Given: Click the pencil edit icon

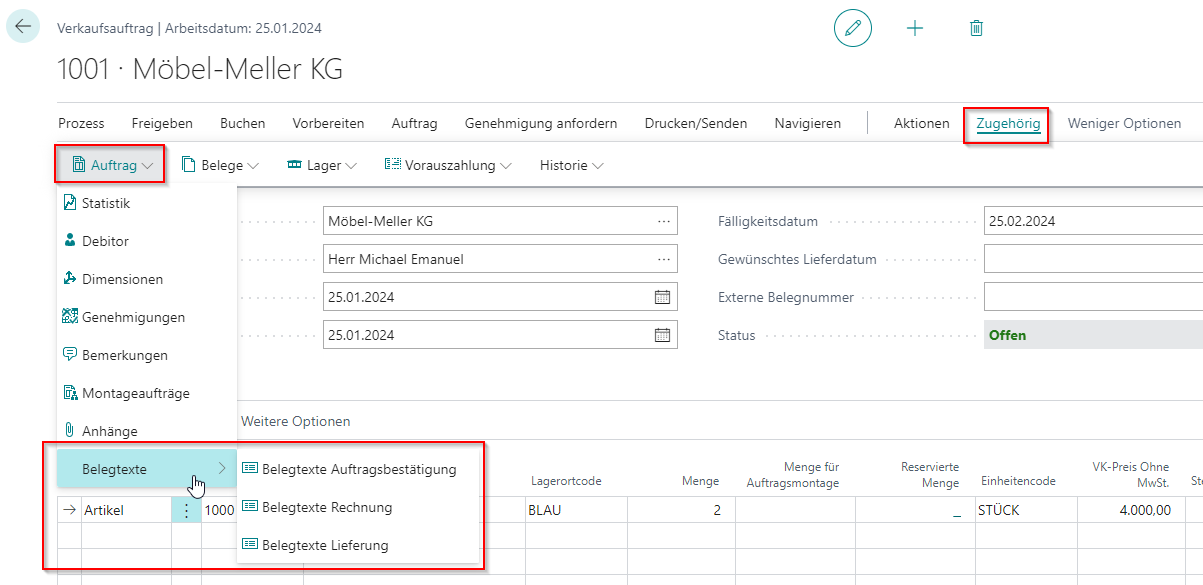Looking at the screenshot, I should coord(852,28).
